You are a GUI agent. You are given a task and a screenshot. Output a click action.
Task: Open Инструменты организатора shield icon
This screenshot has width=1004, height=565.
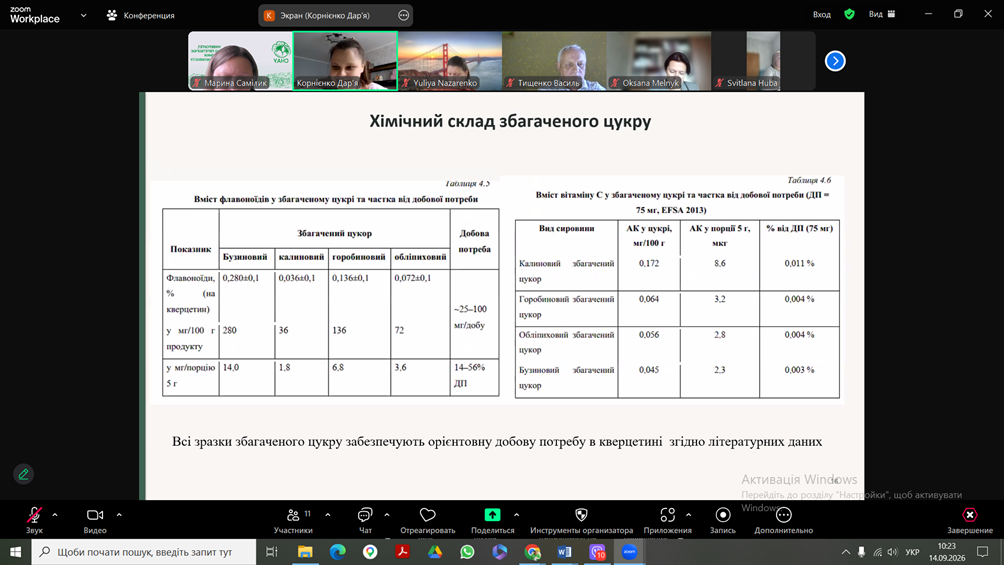pos(581,515)
